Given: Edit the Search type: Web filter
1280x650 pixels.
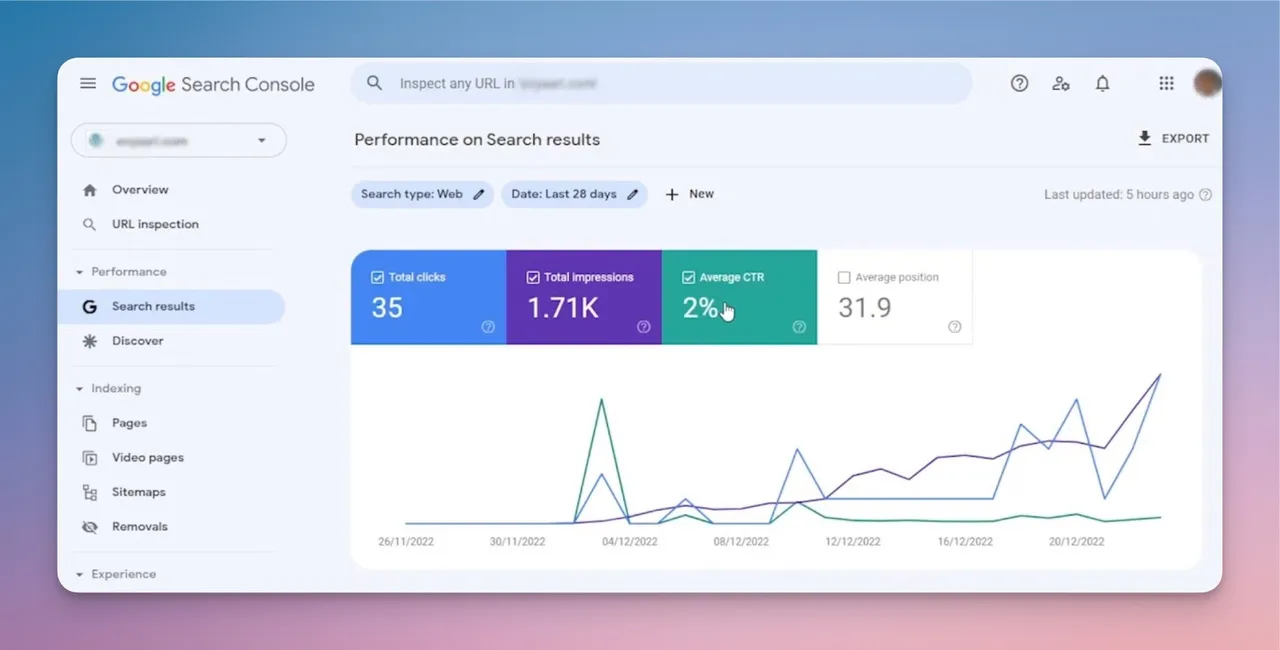Looking at the screenshot, I should click(422, 194).
